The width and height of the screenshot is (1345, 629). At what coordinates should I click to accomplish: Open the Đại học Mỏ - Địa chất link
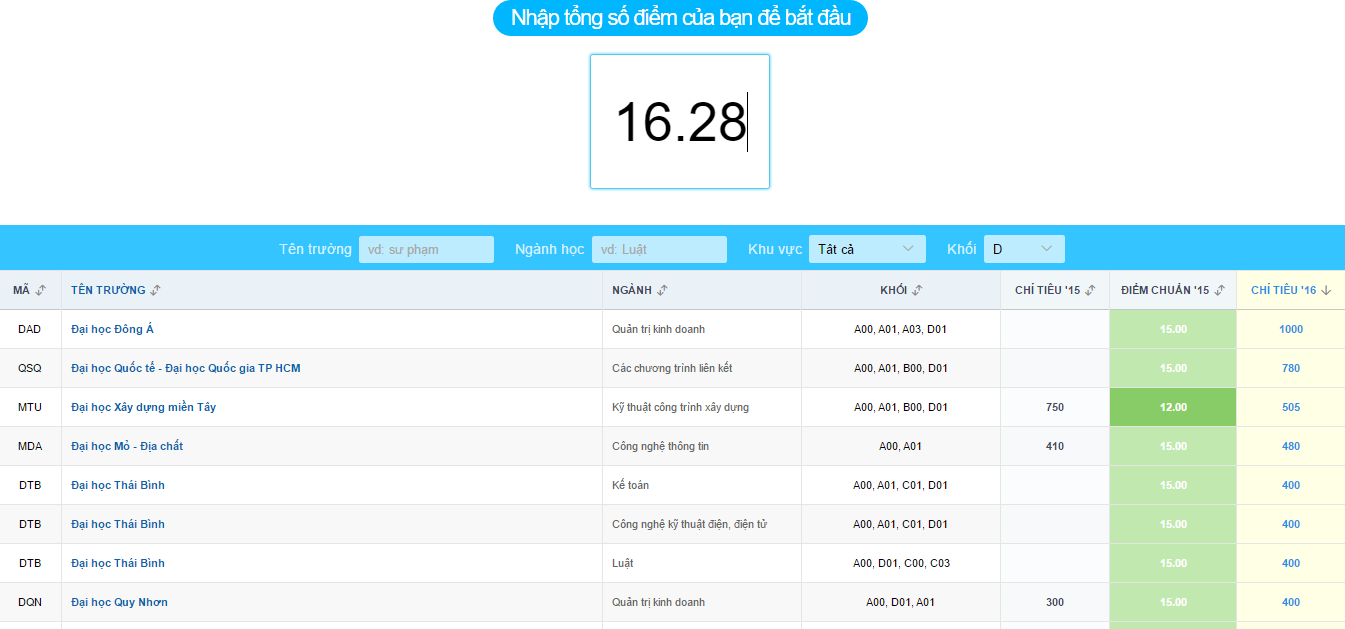tap(127, 446)
